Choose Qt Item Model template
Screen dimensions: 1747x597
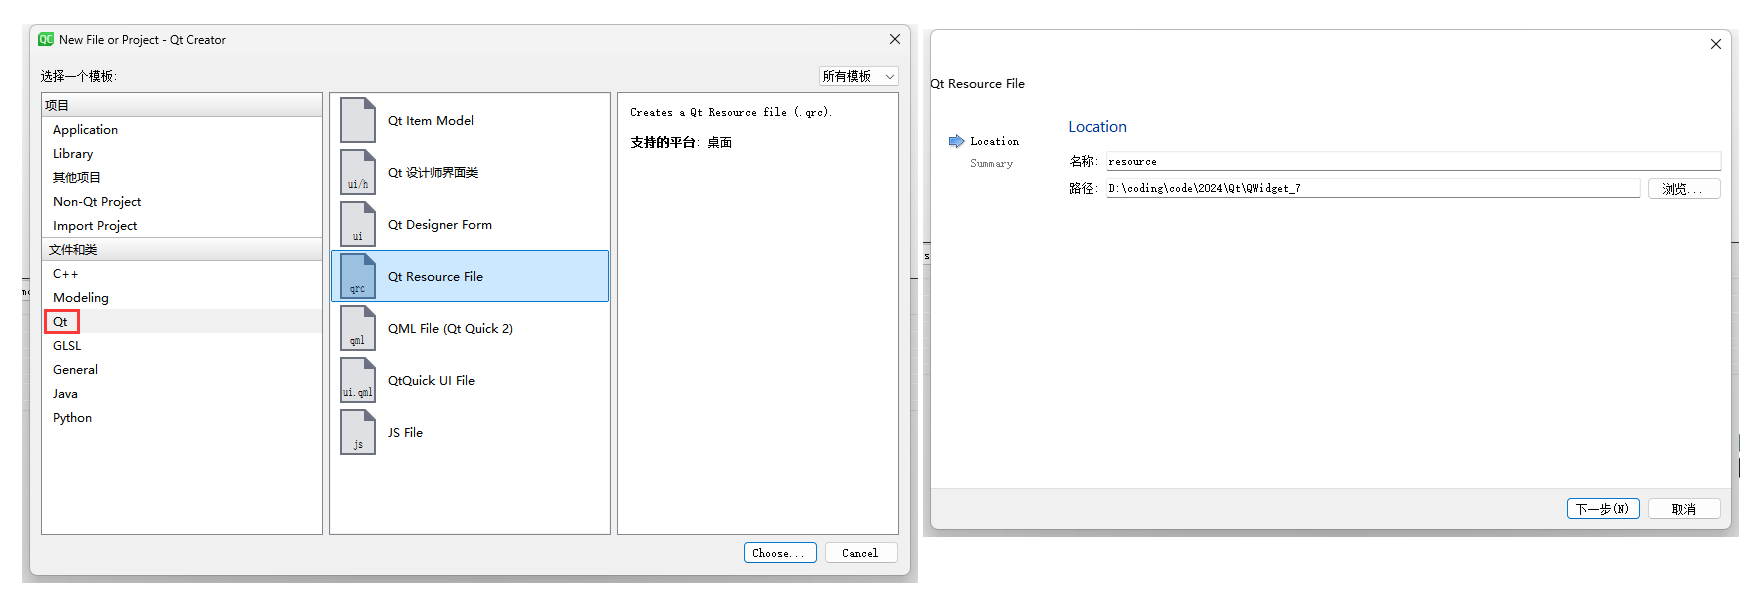470,120
